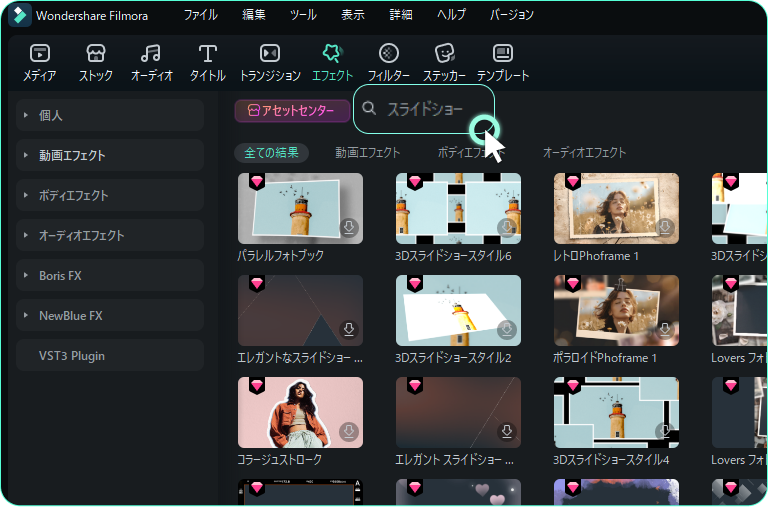The height and width of the screenshot is (507, 768).
Task: Select the エレガントなスライドショー thumbnail
Action: click(x=300, y=311)
